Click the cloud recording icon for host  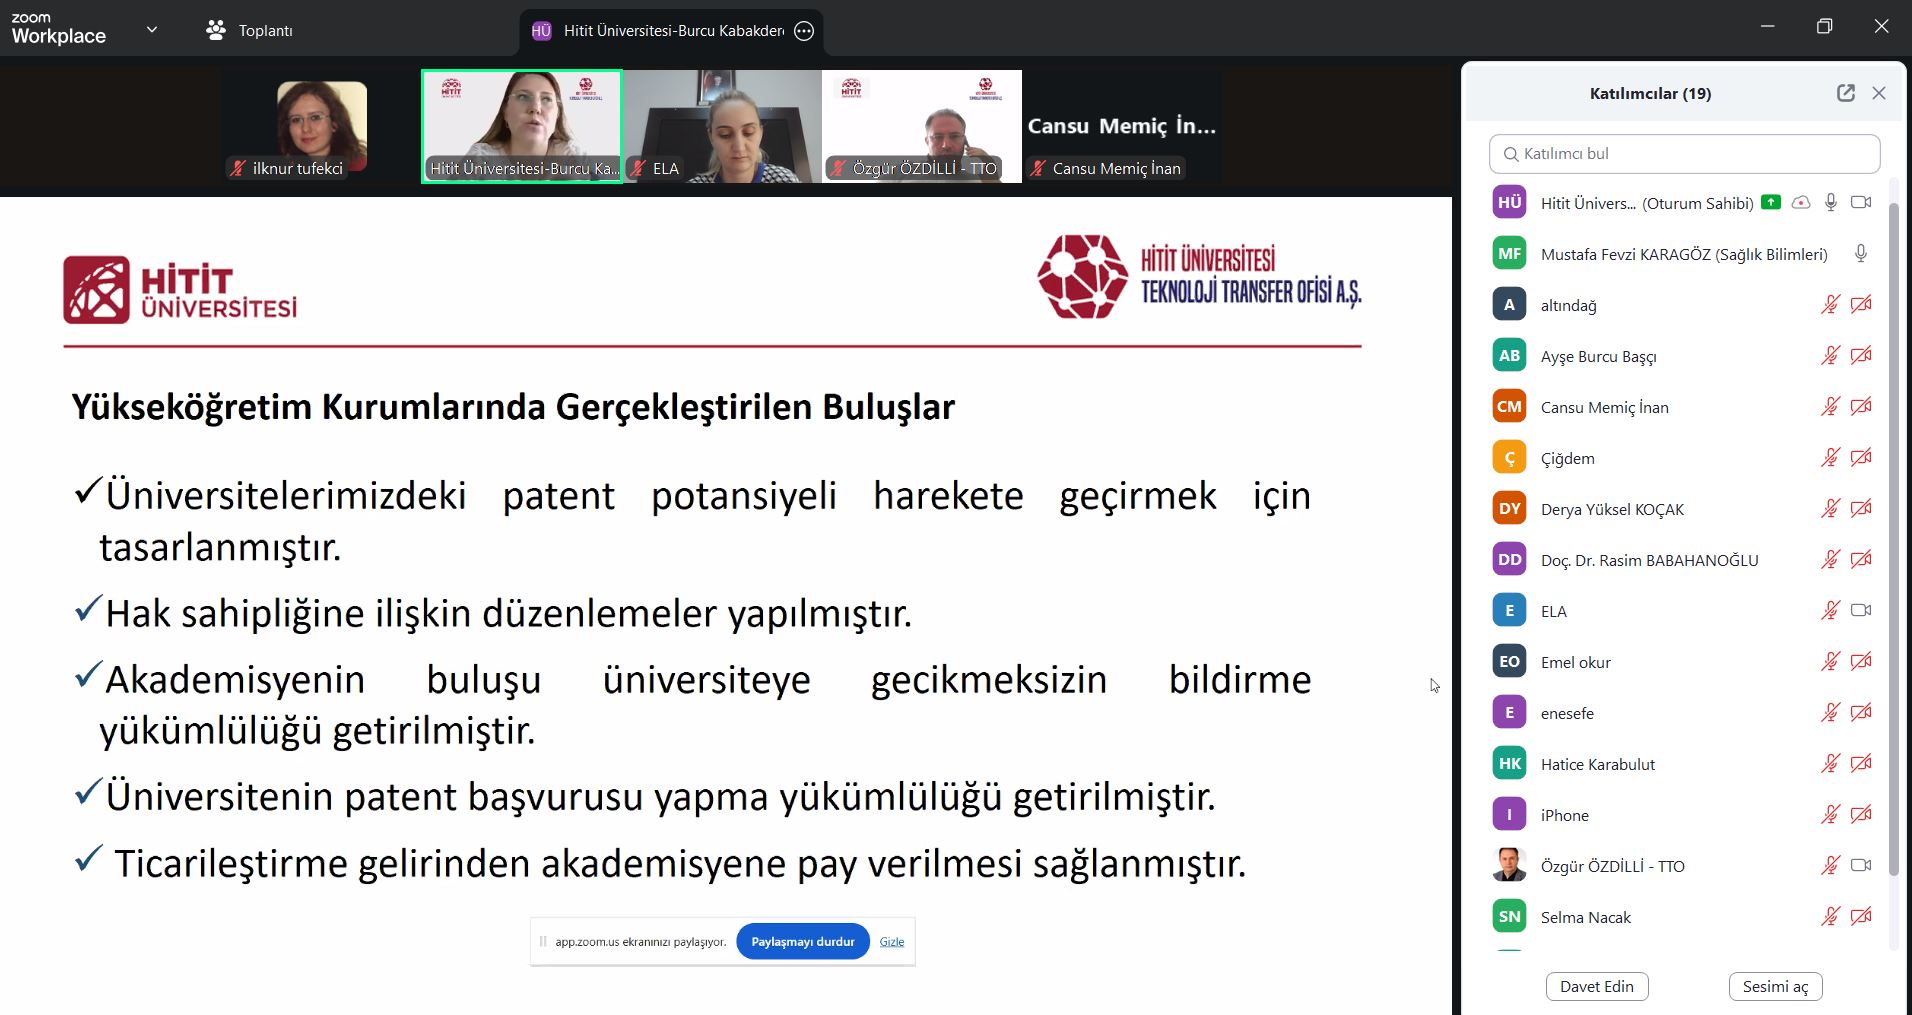[1801, 202]
